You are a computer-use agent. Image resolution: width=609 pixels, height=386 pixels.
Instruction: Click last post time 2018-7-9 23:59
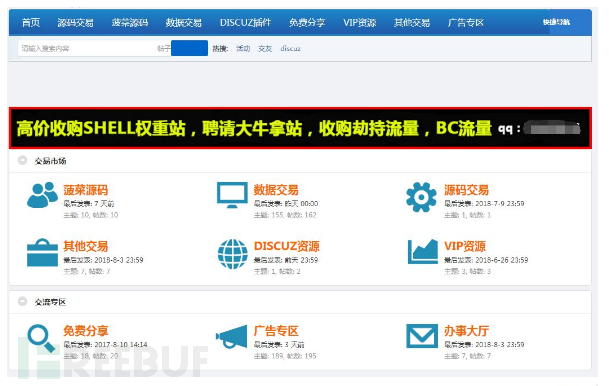pyautogui.click(x=500, y=203)
